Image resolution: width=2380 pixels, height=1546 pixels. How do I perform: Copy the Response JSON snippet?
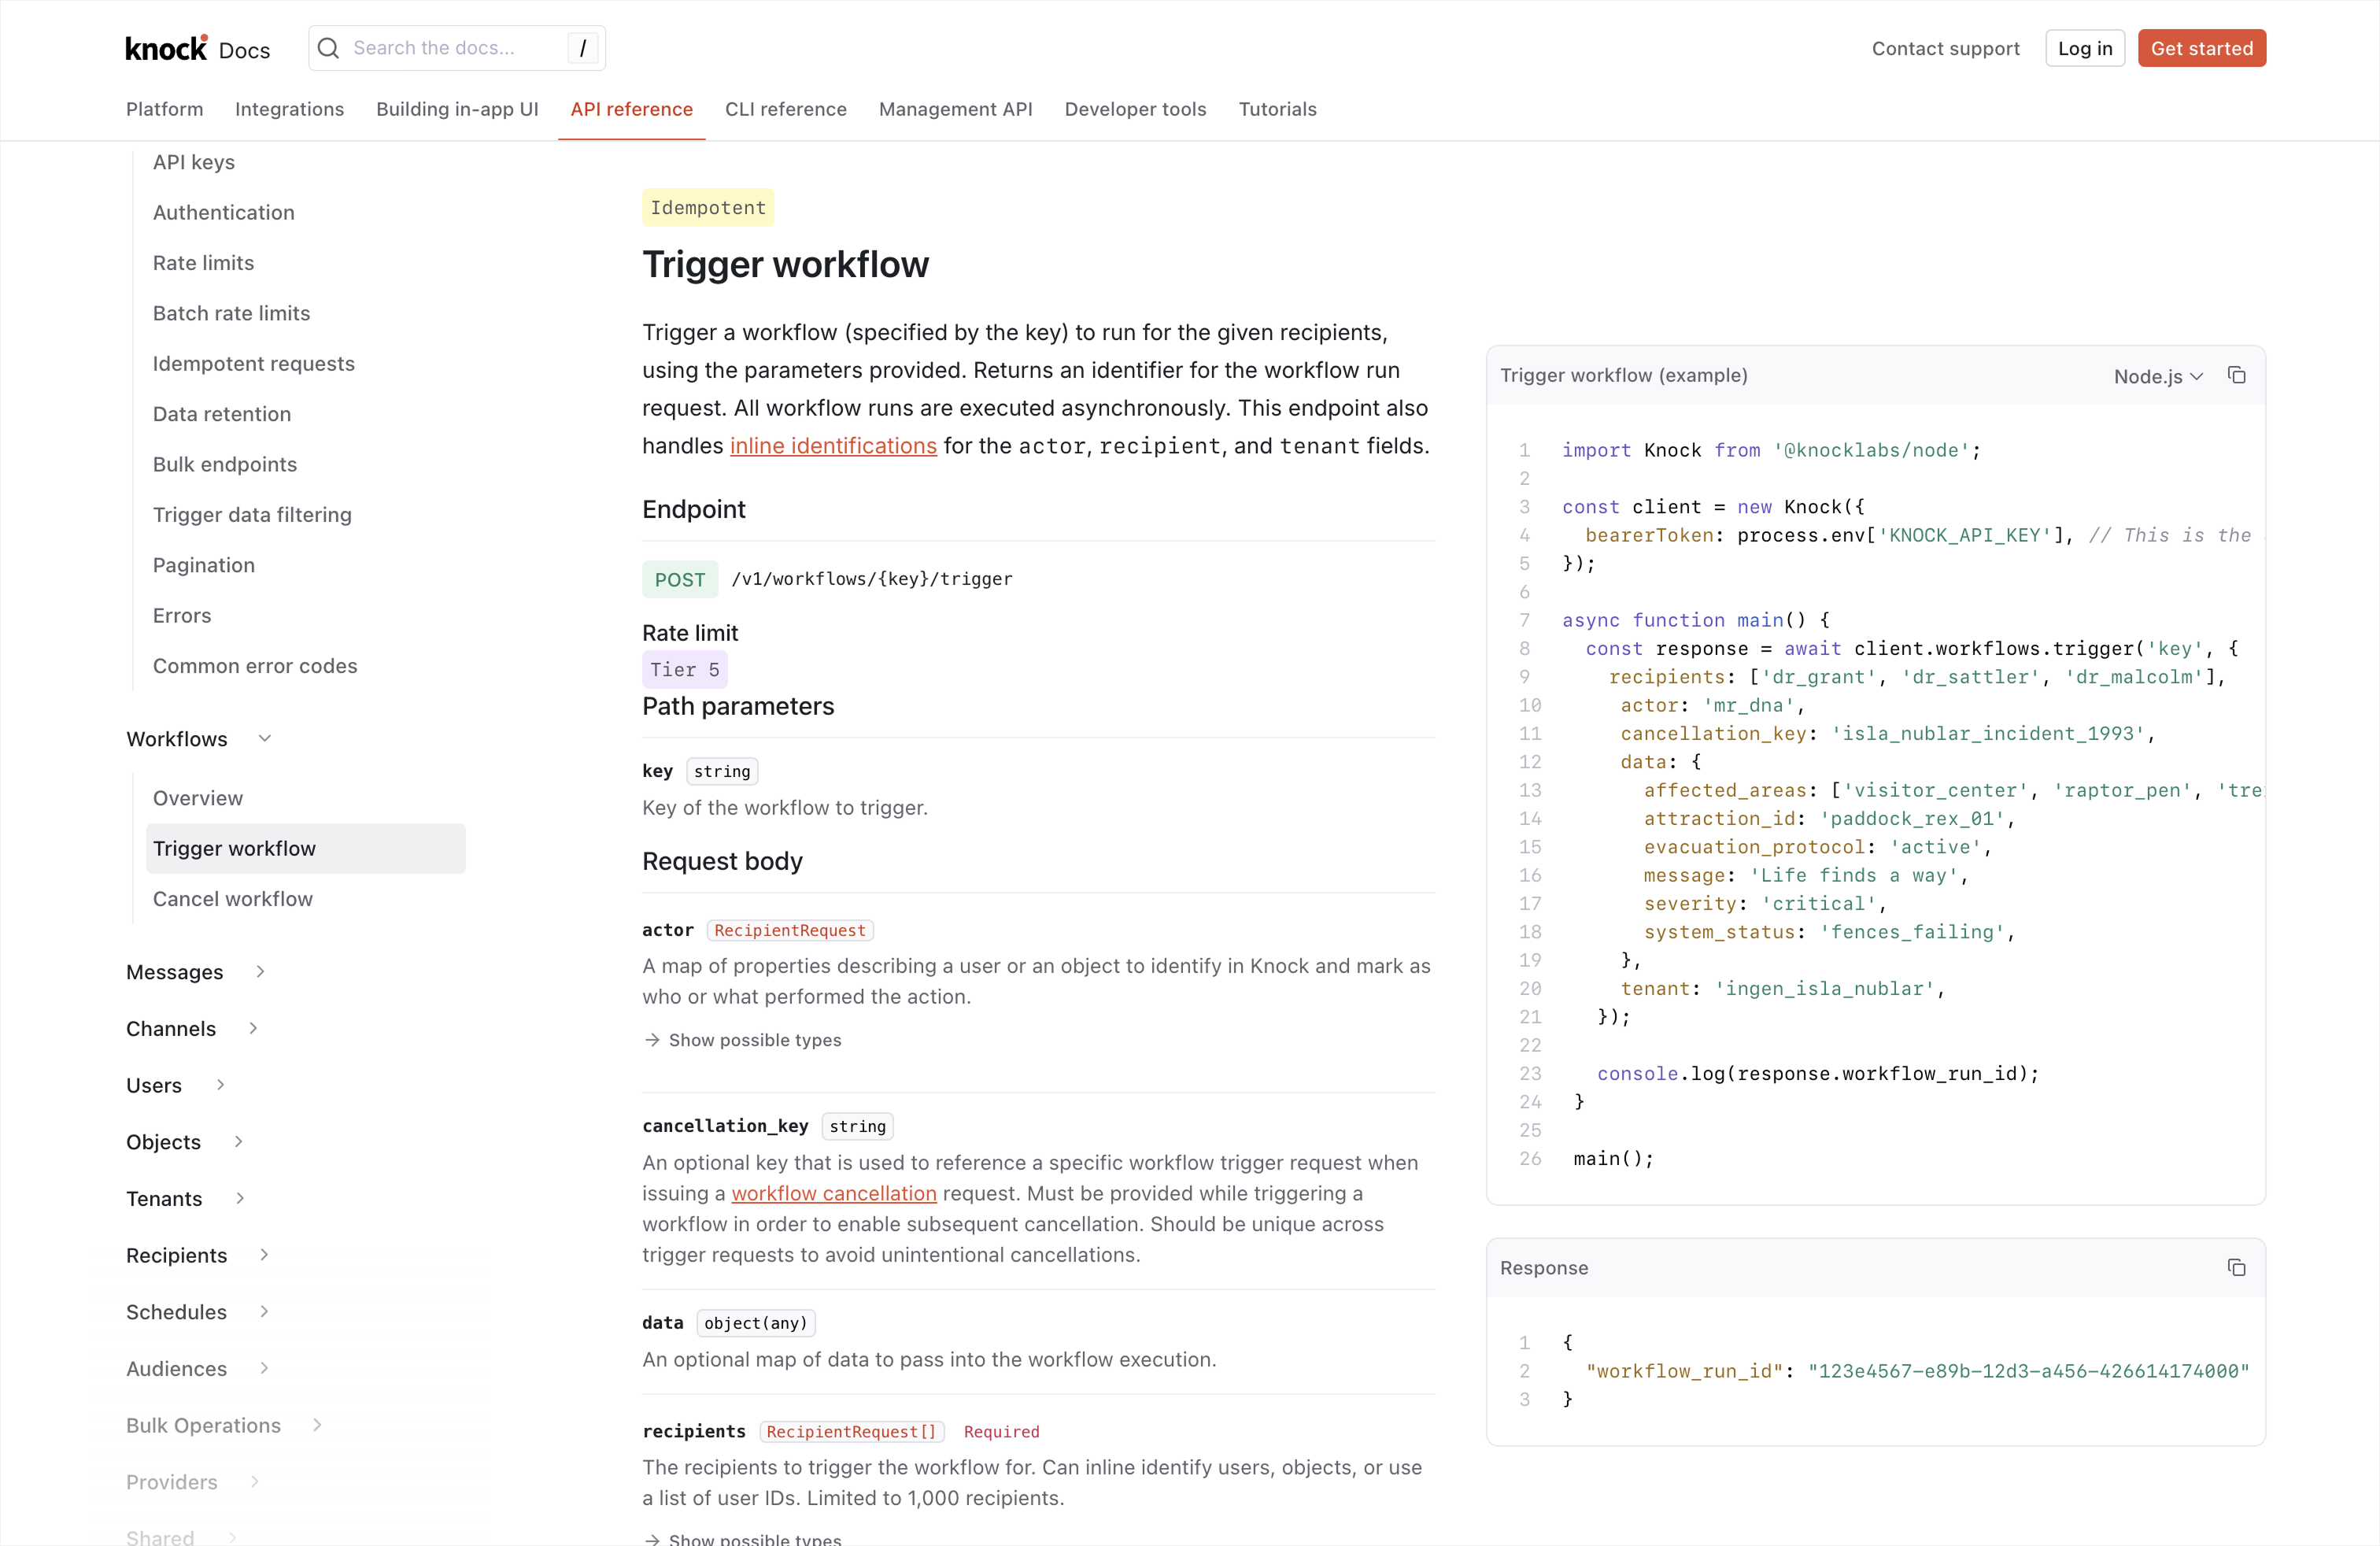[2237, 1267]
